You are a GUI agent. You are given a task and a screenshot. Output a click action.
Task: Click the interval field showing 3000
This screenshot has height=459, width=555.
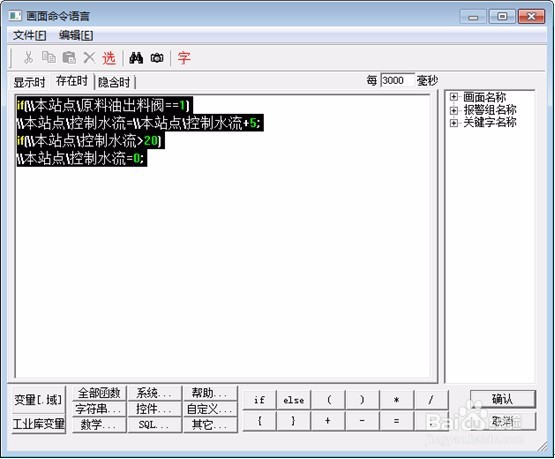pos(397,80)
